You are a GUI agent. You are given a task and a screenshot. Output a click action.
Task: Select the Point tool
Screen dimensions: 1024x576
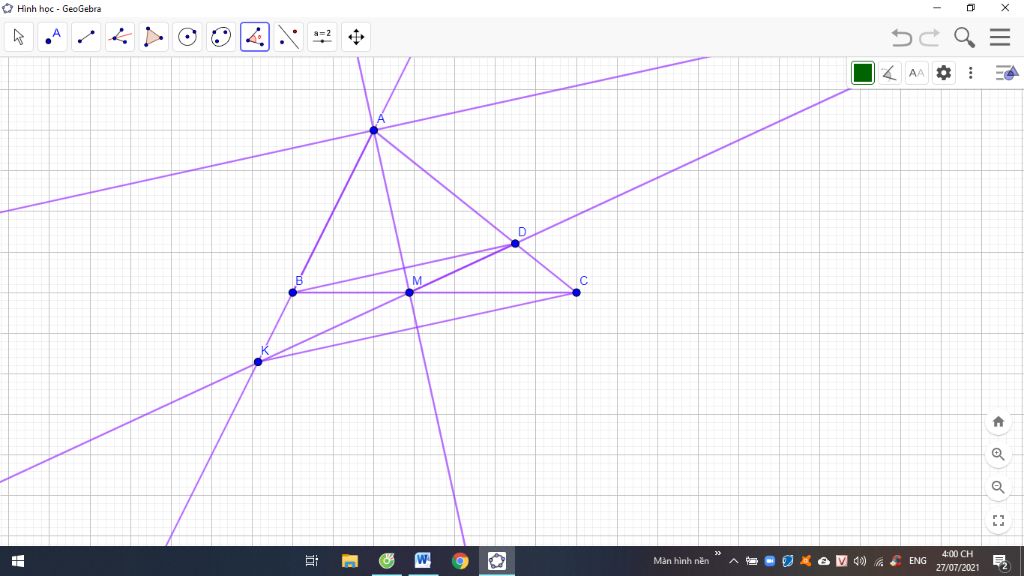tap(52, 37)
